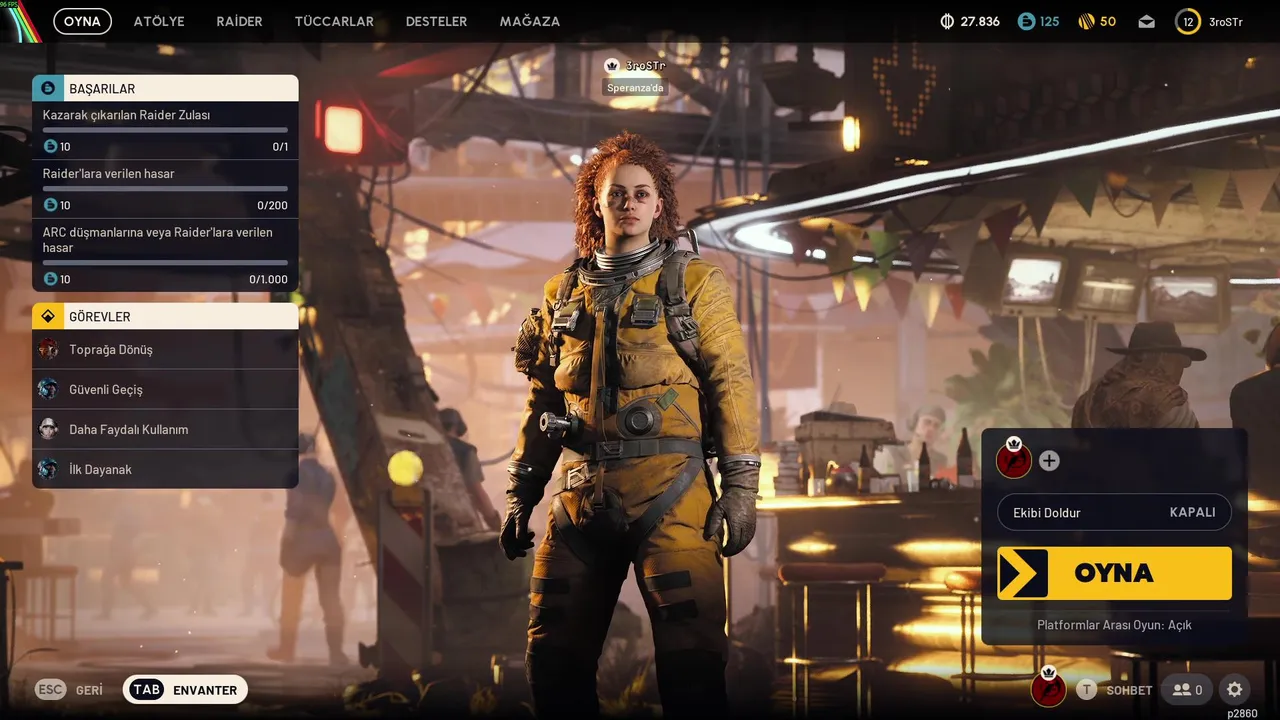
Task: Select 'Kazarak çıkarılan Raider Zulası' achievement
Action: click(165, 130)
